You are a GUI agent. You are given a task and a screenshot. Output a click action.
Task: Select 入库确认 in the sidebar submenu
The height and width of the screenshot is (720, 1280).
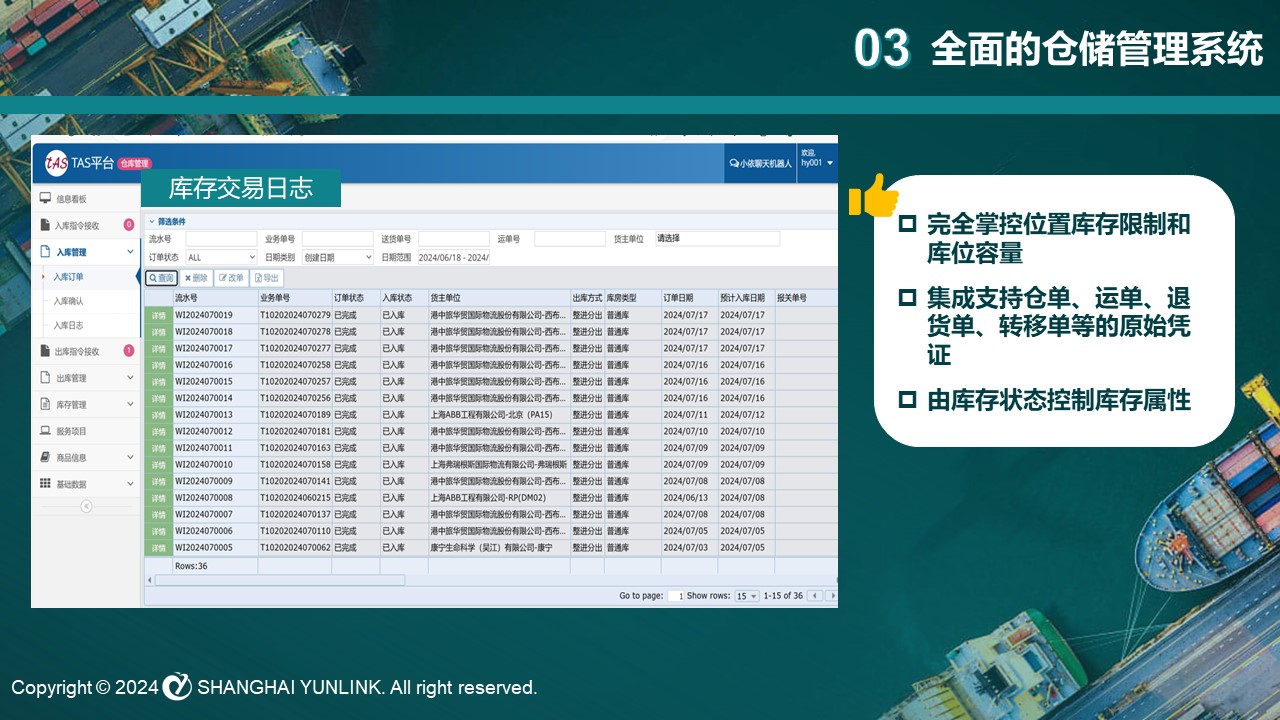[x=68, y=300]
